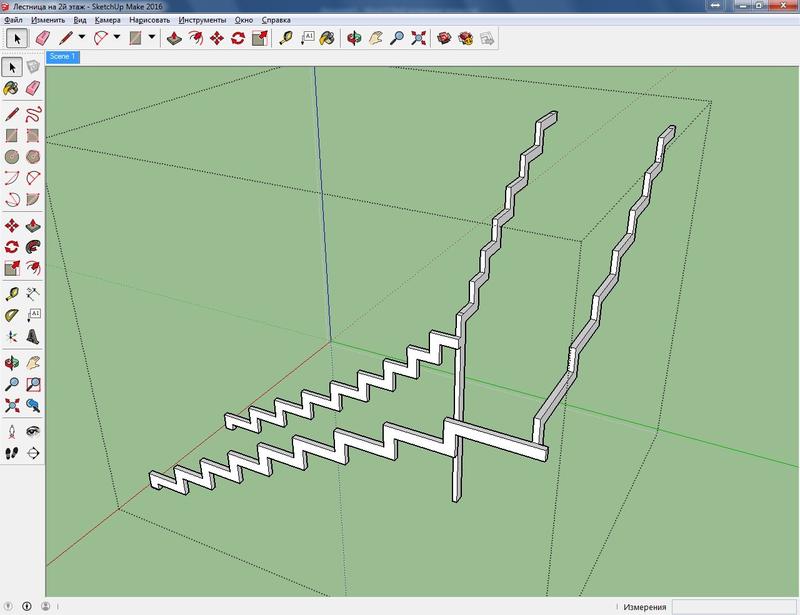The image size is (800, 615).
Task: Expand the line tools dropdown arrow
Action: [82, 38]
